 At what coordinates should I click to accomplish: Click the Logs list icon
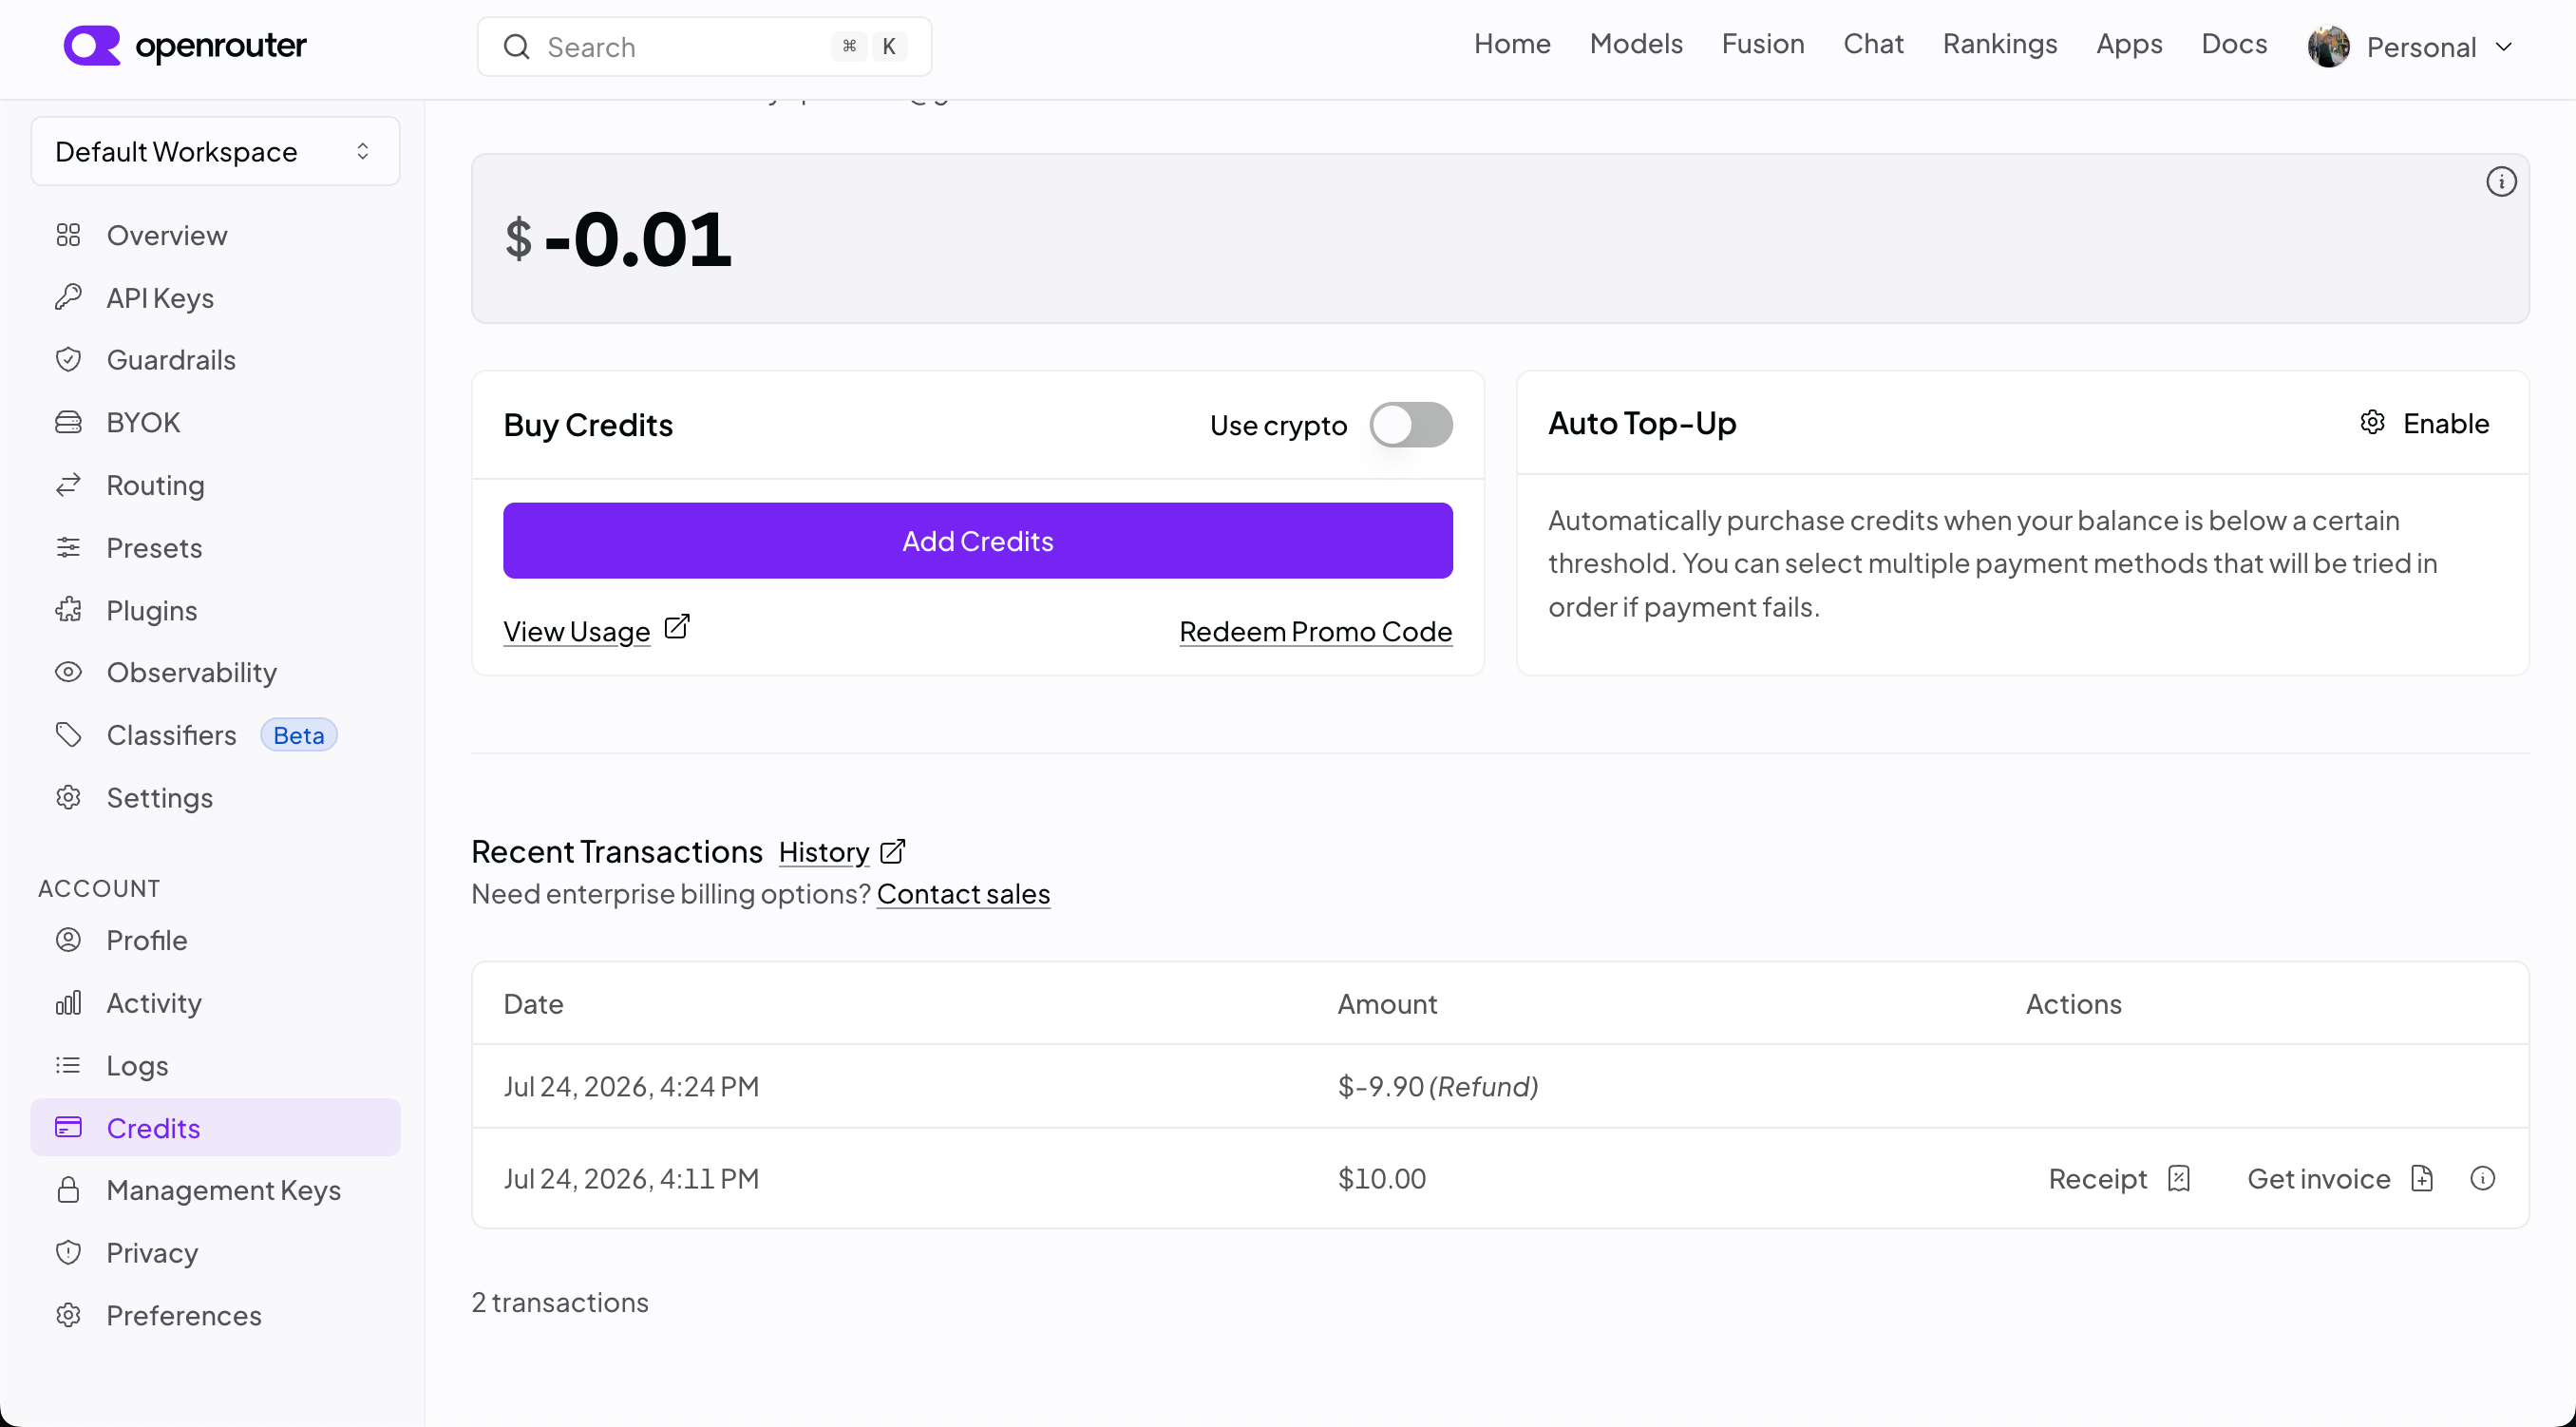pyautogui.click(x=68, y=1065)
